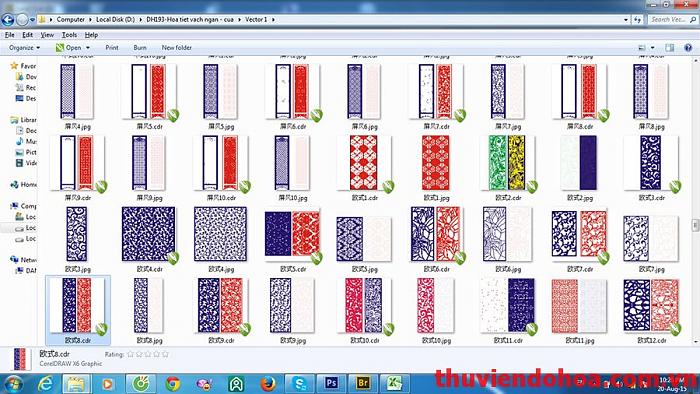Change view with the view icon button

[642, 47]
